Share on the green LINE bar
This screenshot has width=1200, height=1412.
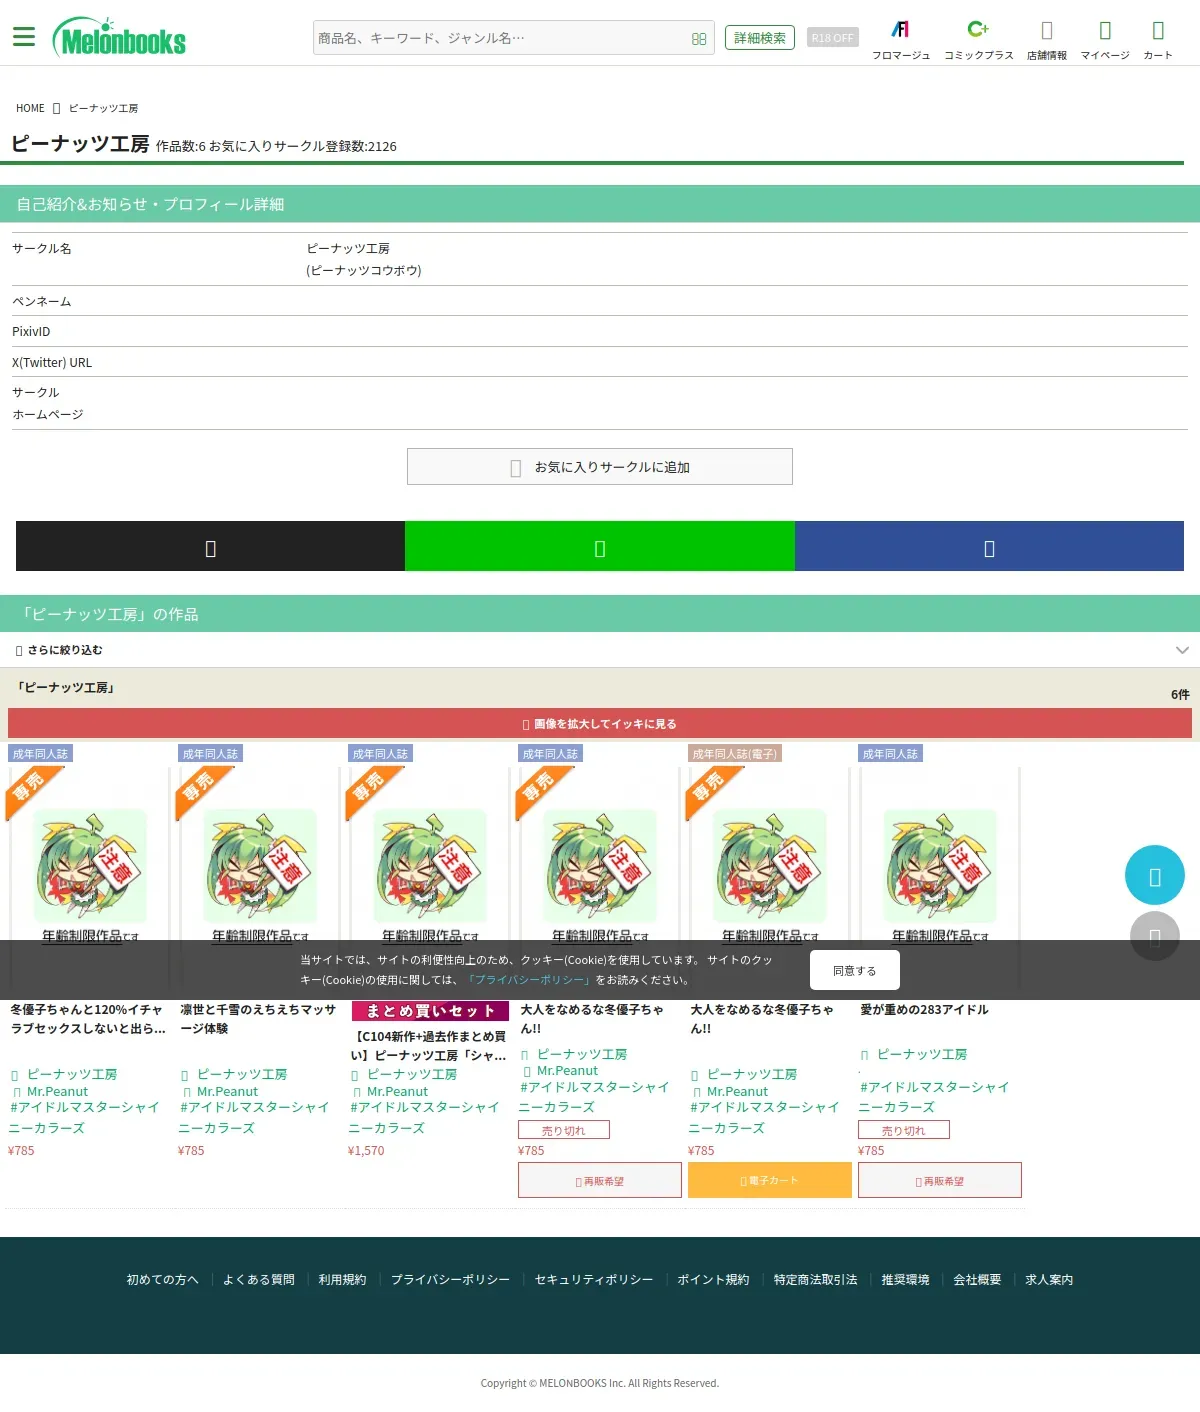point(600,546)
